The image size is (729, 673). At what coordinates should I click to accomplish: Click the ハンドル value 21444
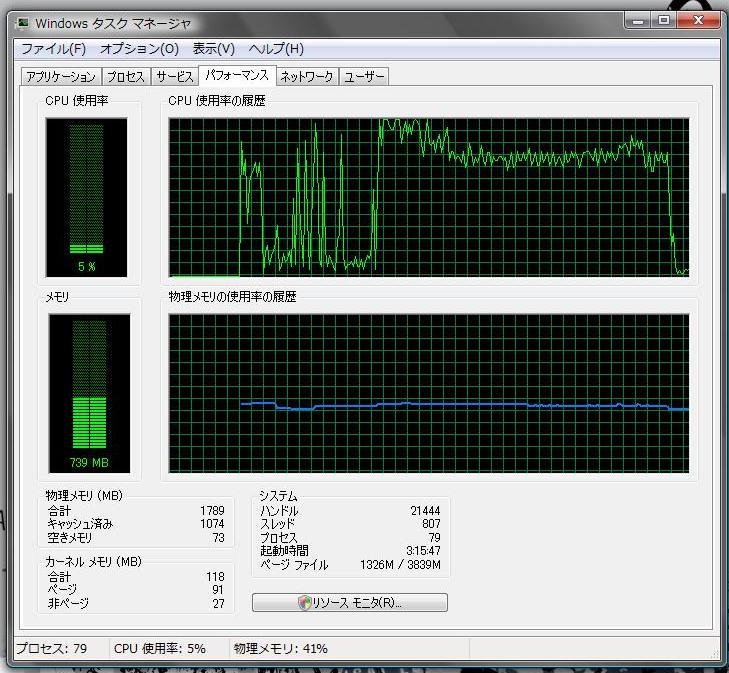click(425, 510)
